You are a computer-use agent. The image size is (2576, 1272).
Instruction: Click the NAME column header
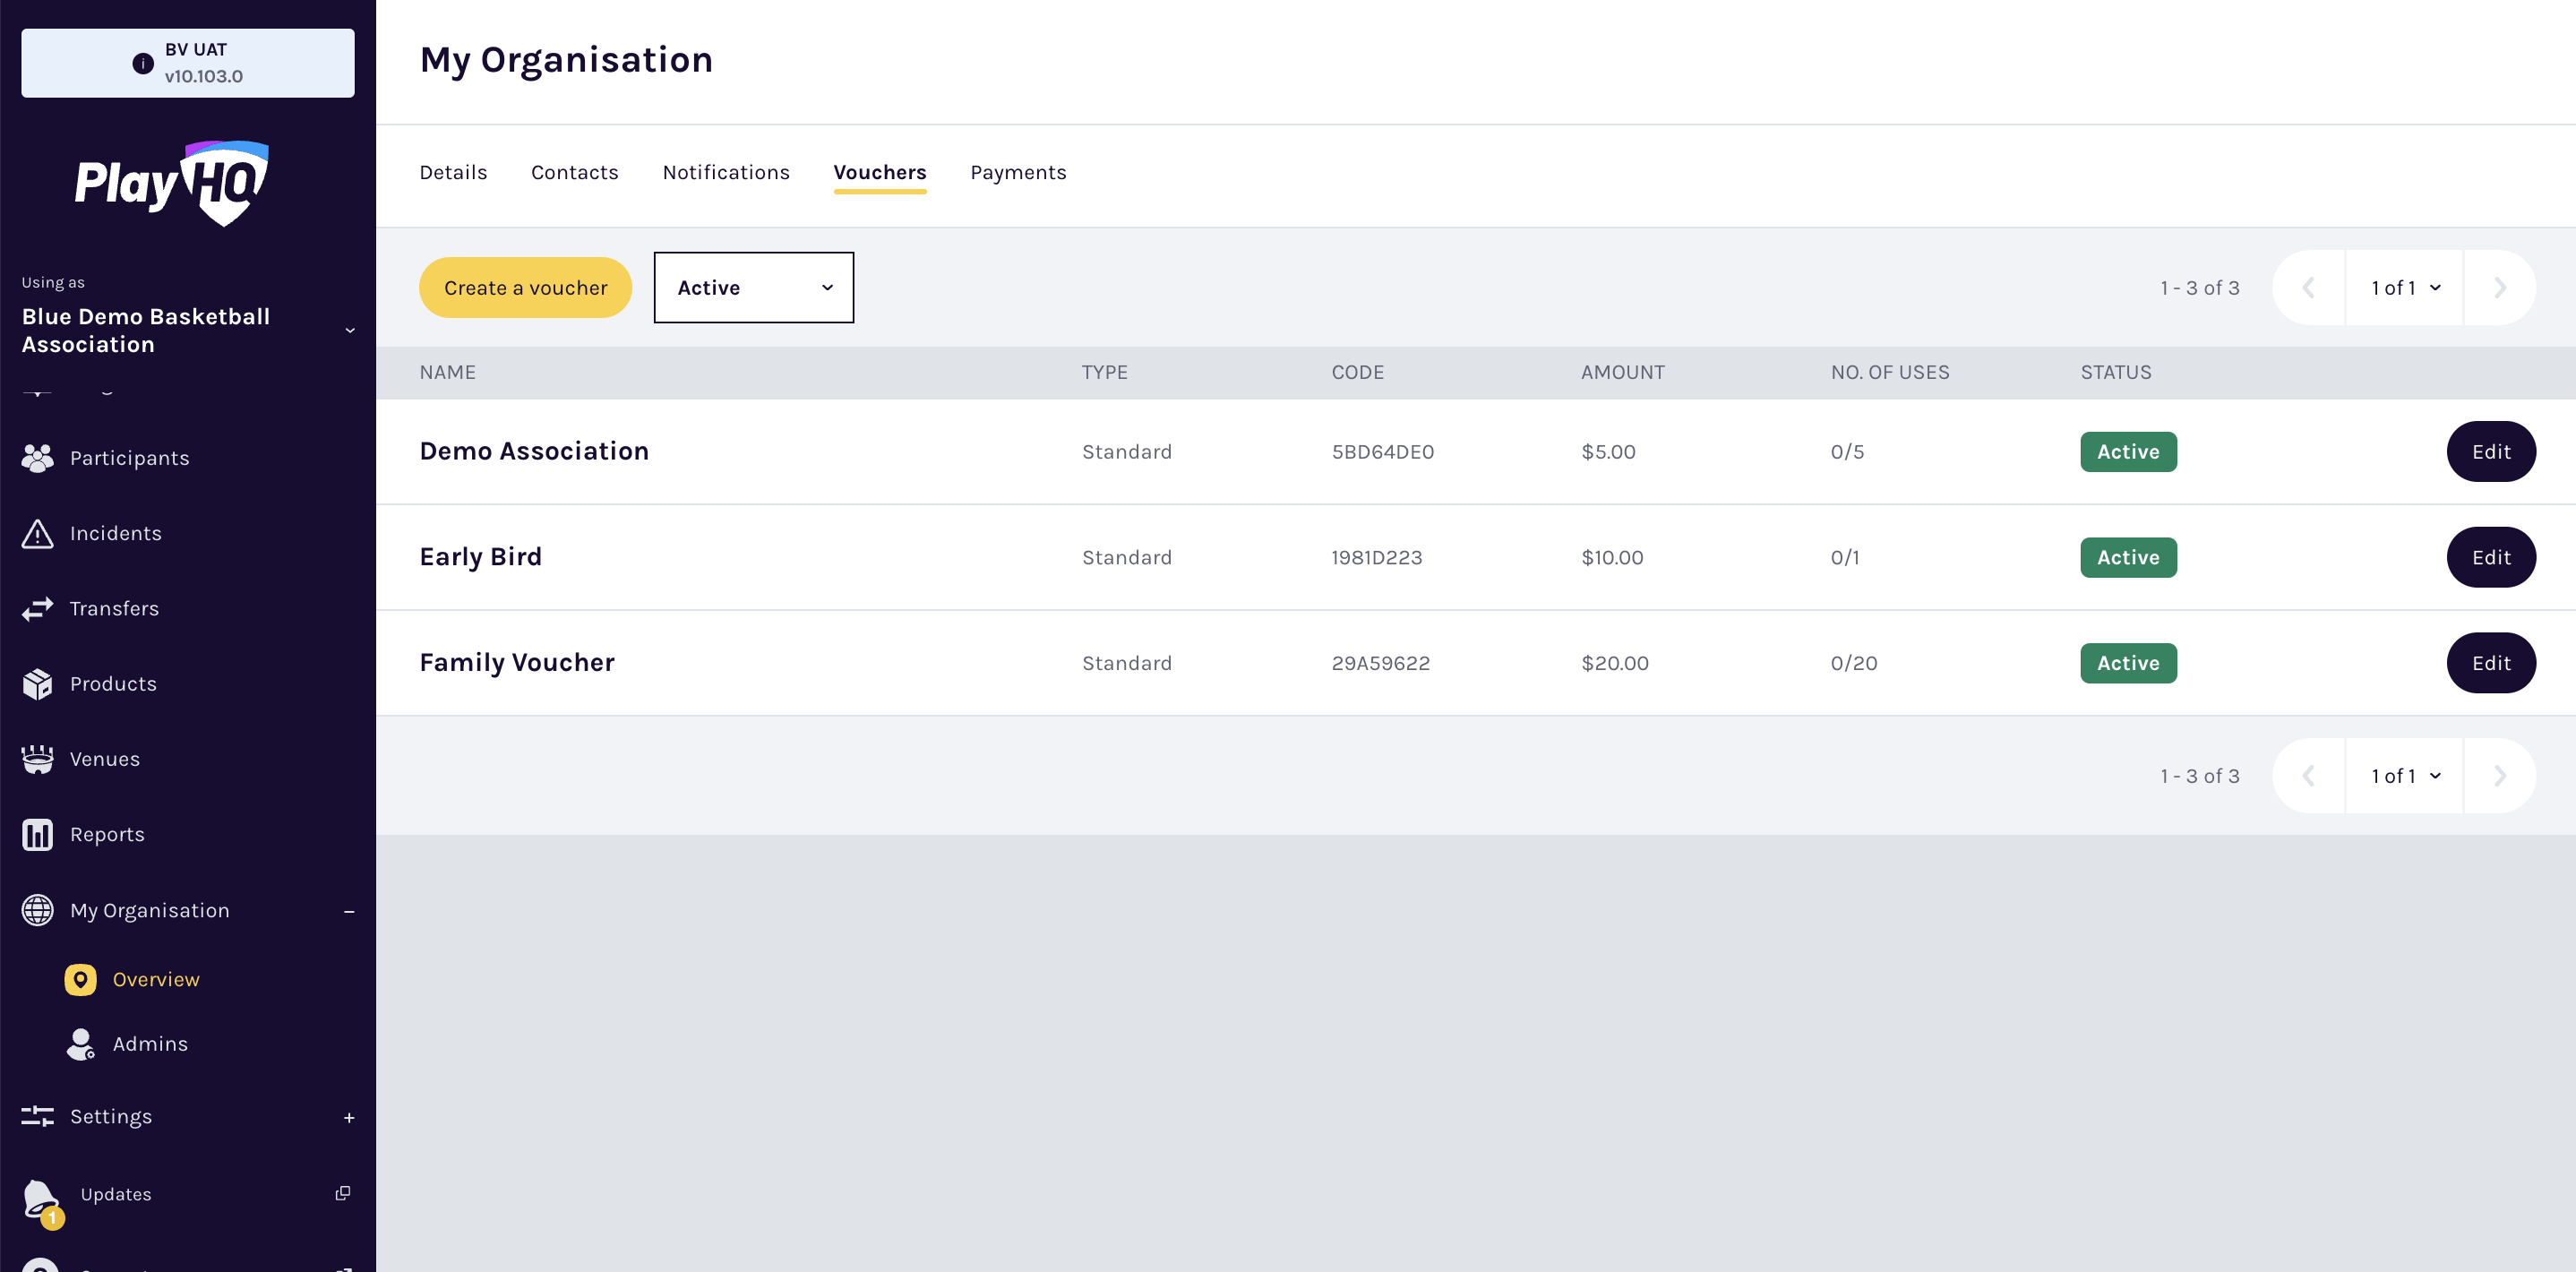point(448,372)
